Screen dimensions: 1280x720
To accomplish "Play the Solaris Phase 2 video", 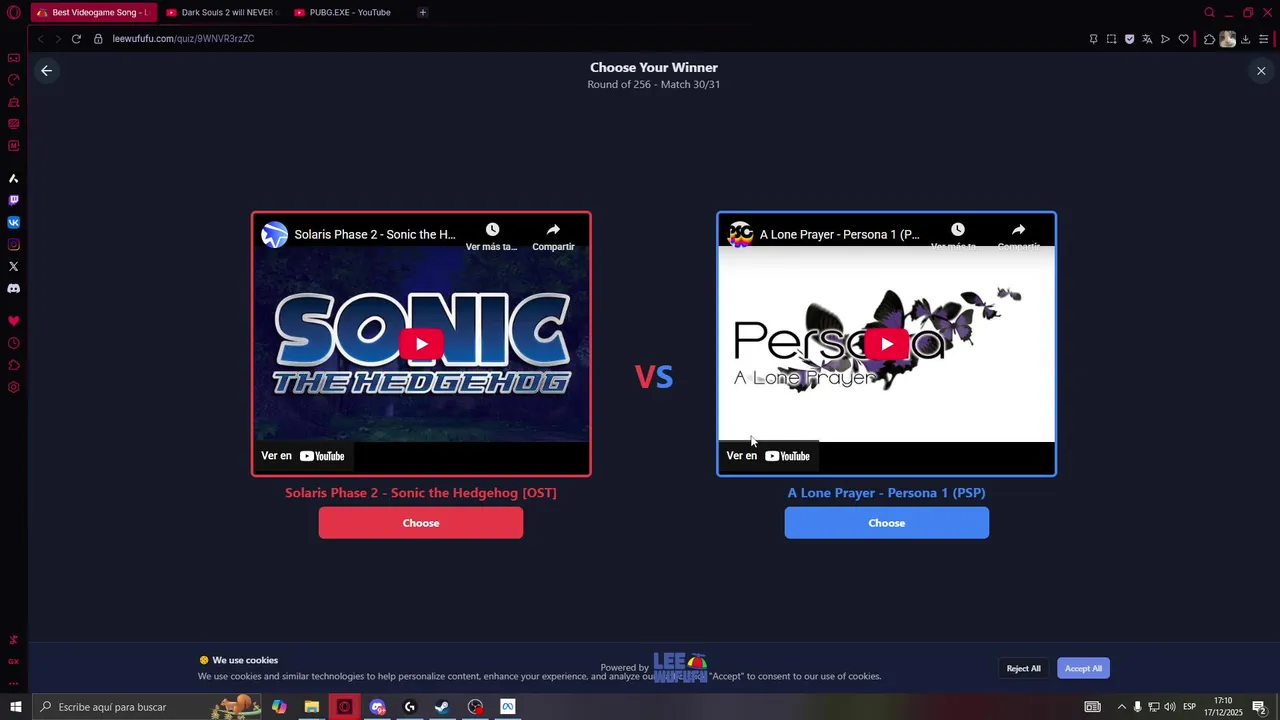I will 421,344.
